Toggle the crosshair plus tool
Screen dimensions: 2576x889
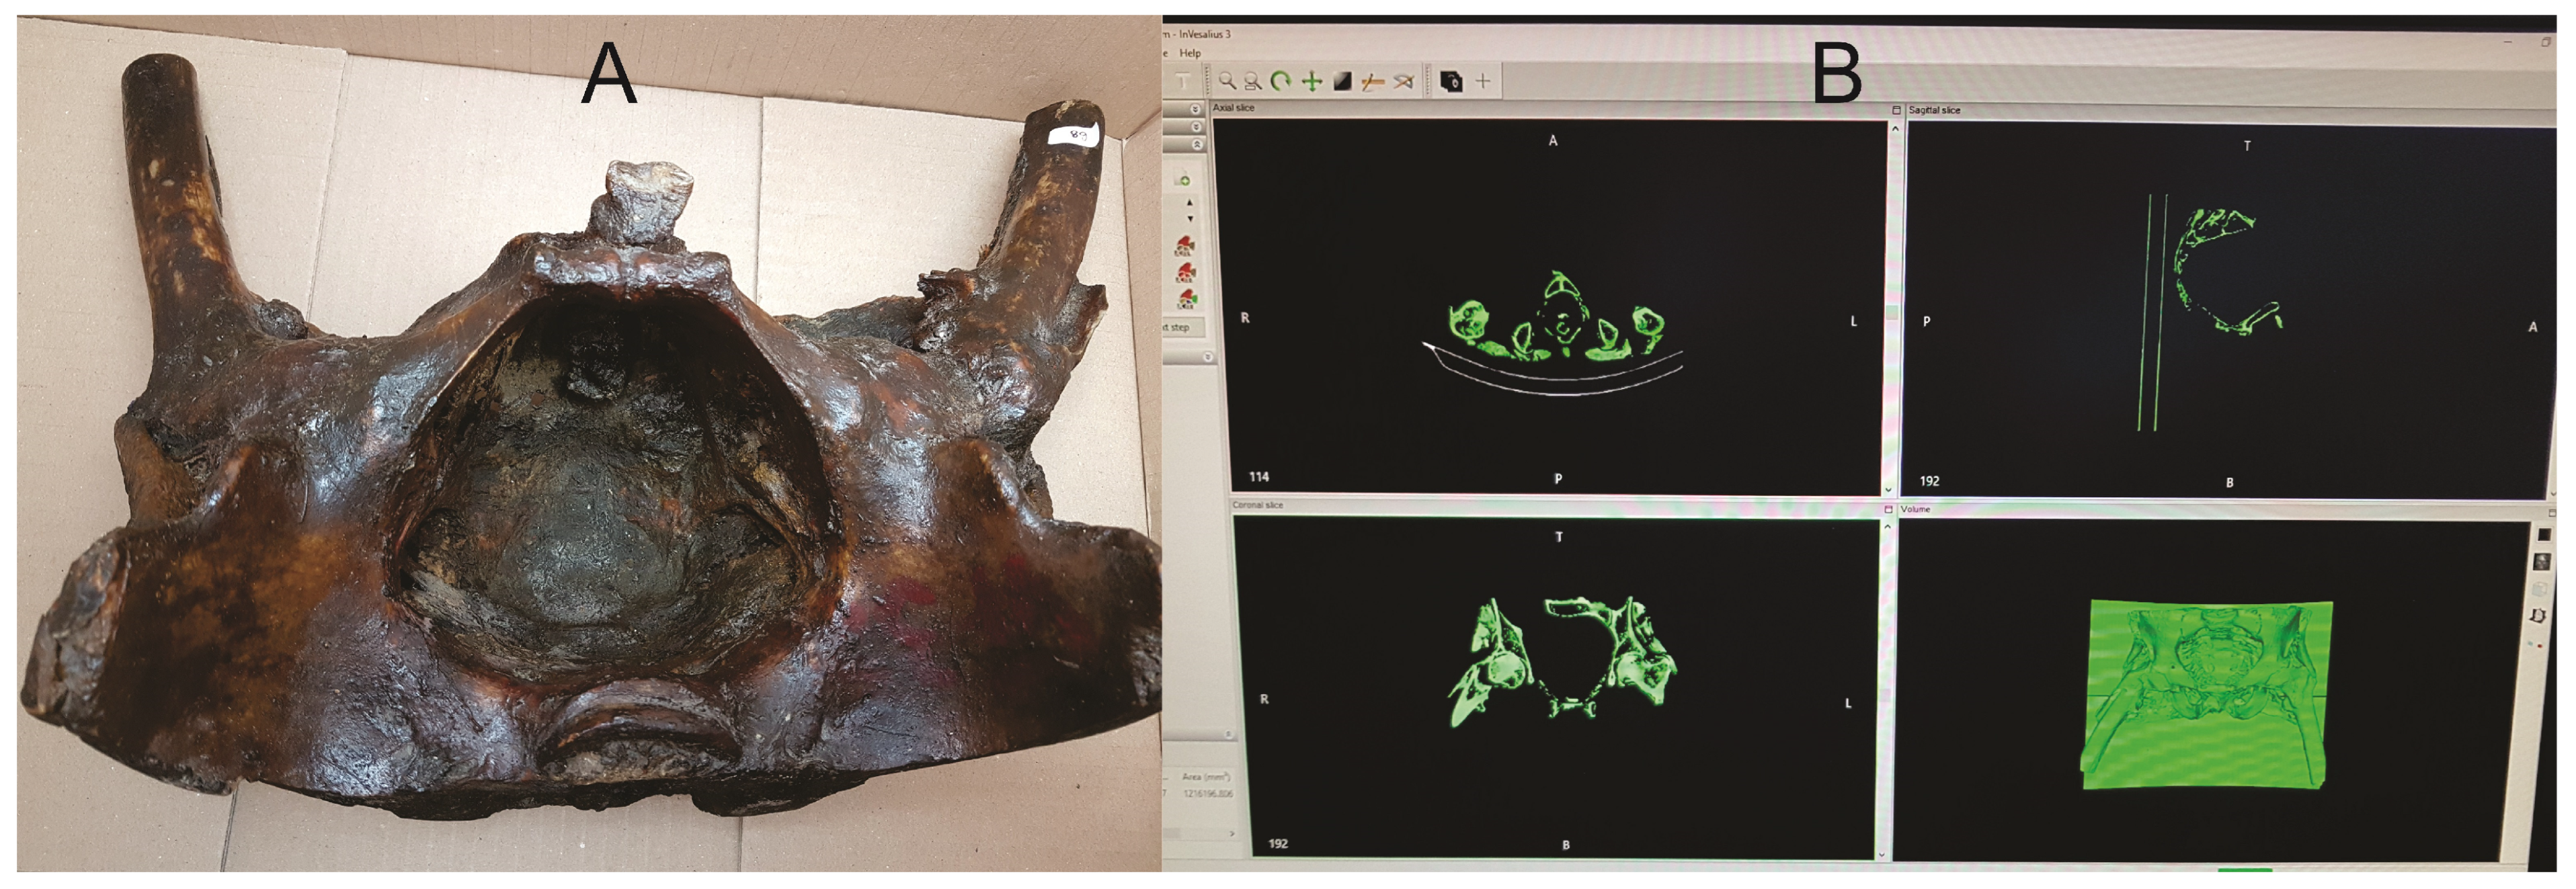point(1483,81)
